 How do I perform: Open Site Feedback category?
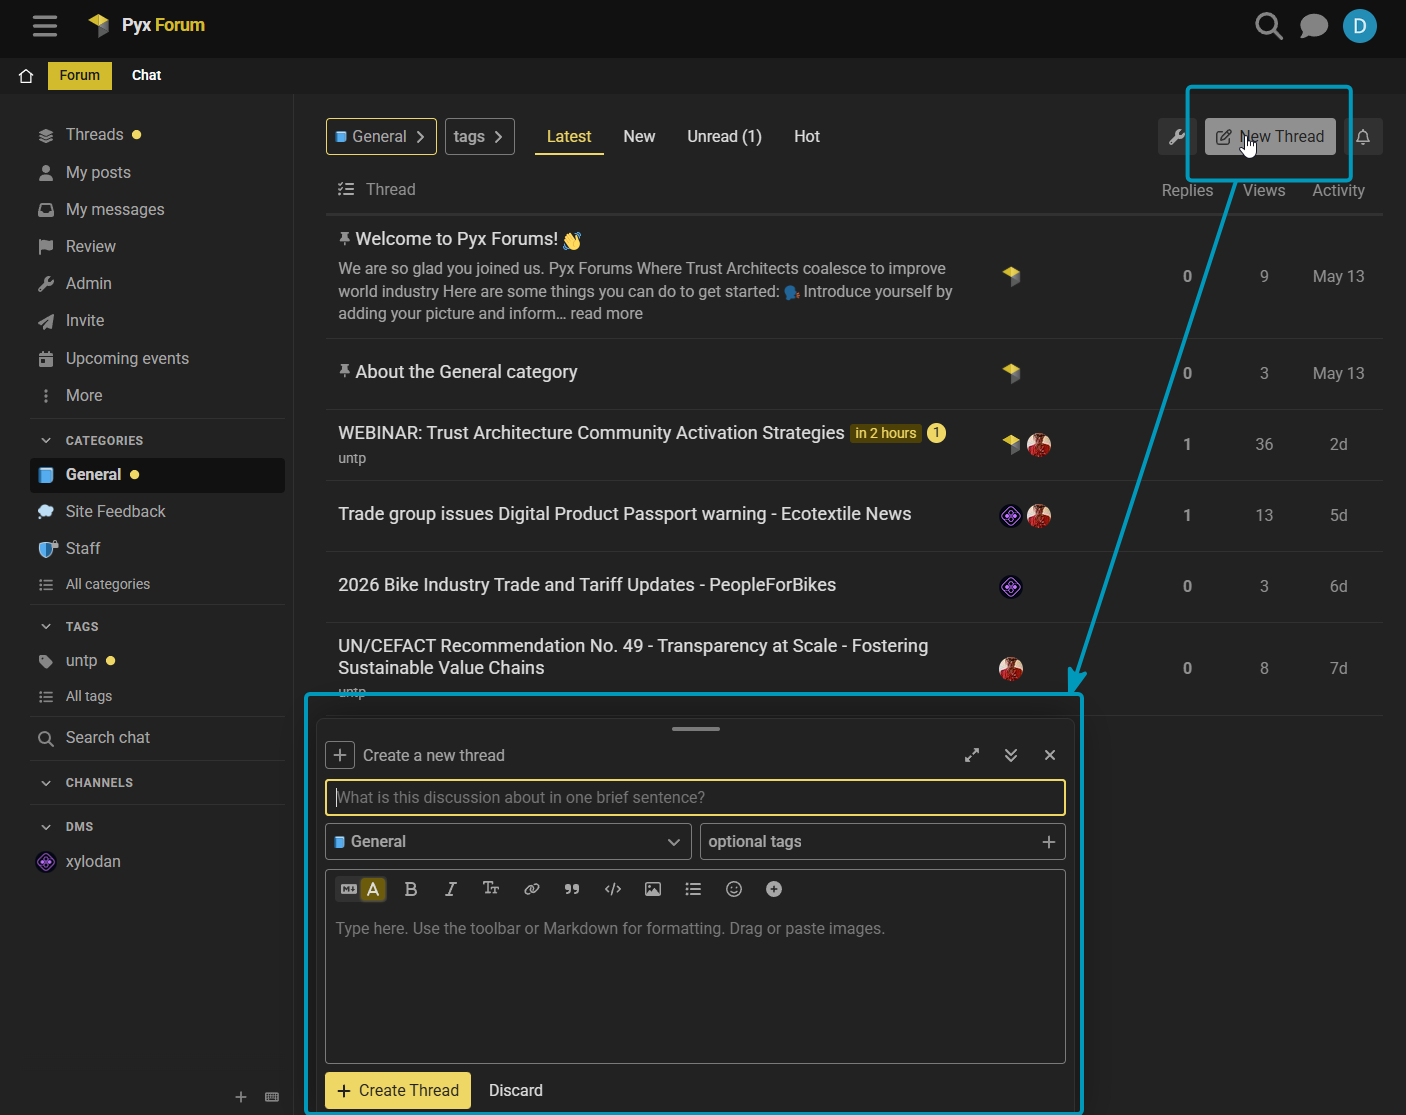point(116,512)
